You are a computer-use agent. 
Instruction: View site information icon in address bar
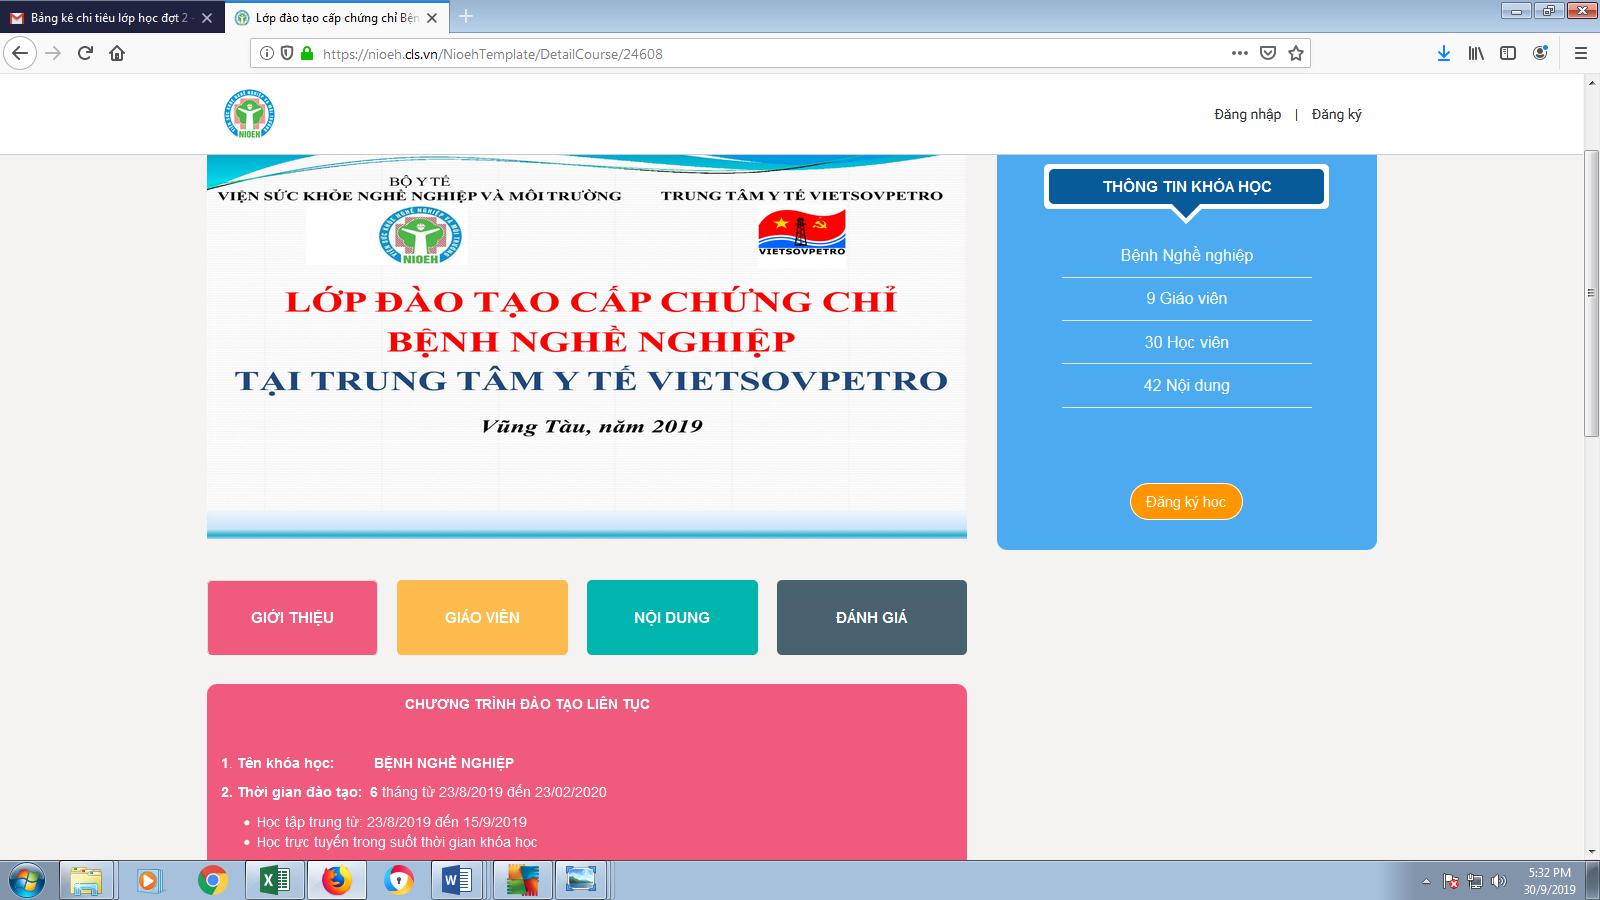tap(267, 53)
